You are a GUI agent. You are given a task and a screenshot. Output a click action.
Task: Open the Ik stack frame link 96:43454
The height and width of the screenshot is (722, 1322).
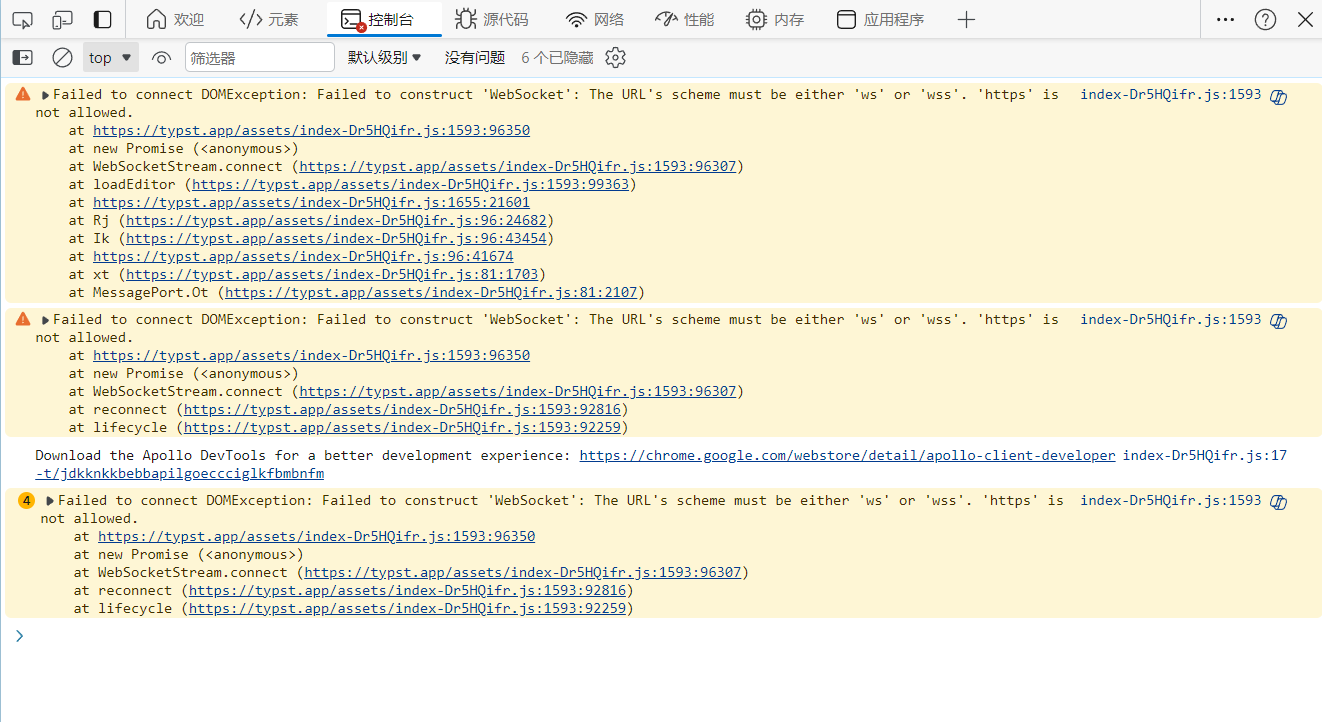[335, 238]
